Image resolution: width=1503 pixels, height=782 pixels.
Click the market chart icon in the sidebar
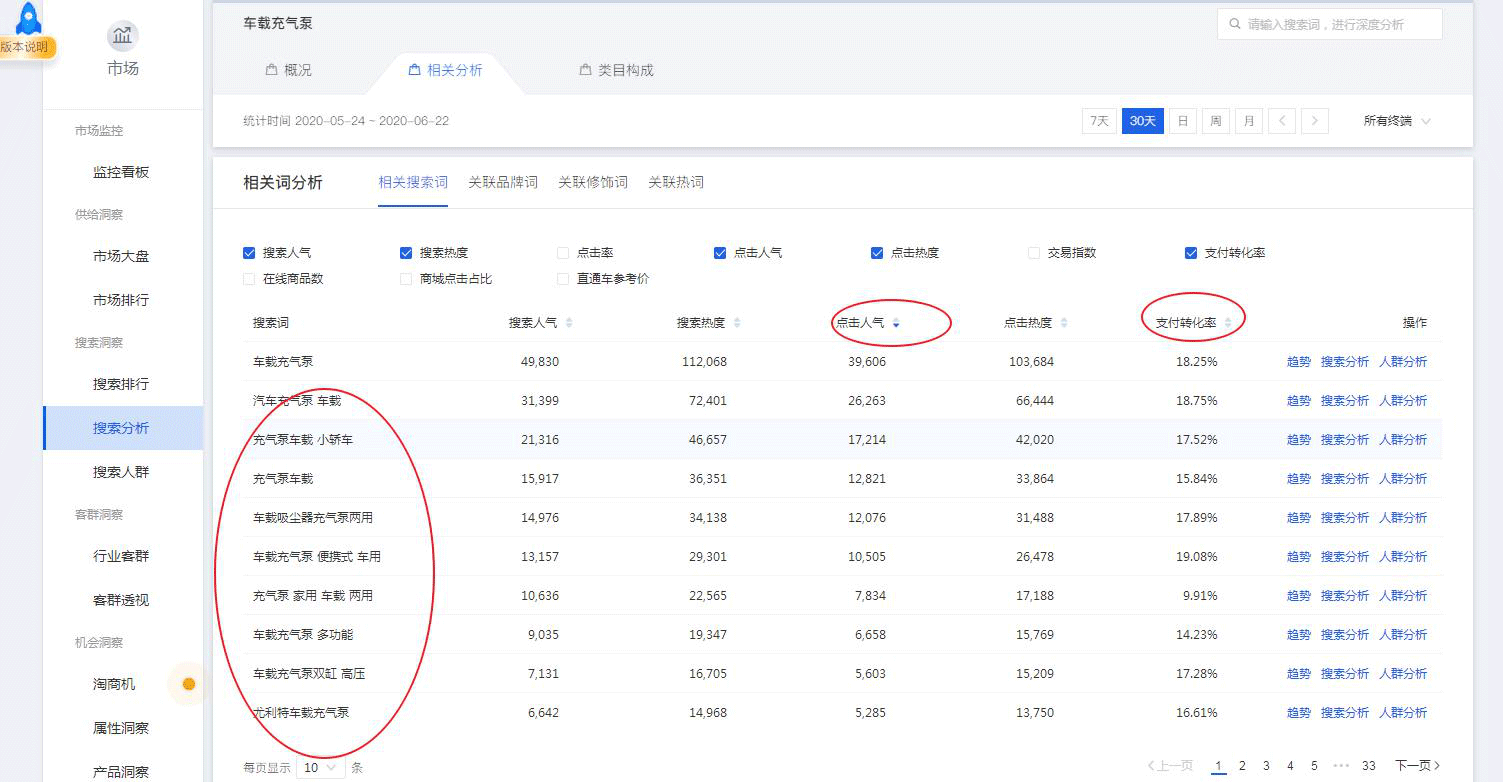click(123, 37)
